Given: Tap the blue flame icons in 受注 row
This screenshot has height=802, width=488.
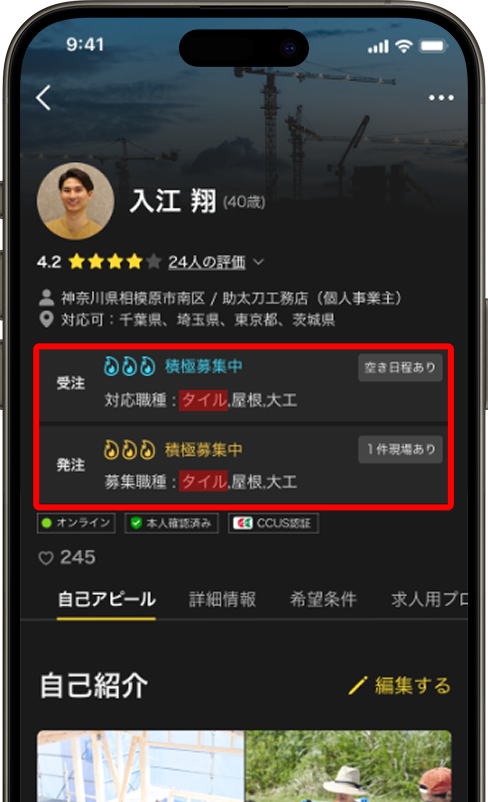Looking at the screenshot, I should point(129,366).
